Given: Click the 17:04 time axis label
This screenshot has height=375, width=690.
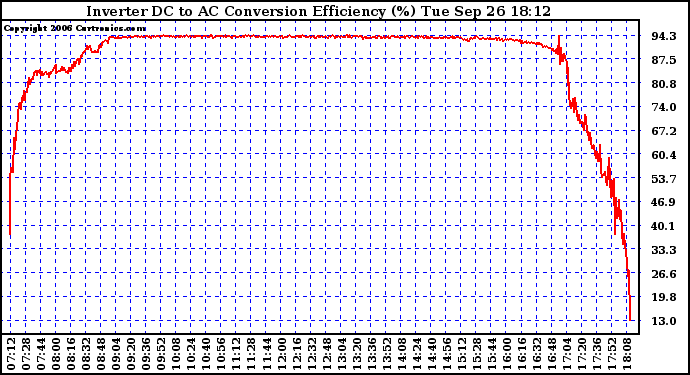Looking at the screenshot, I should (566, 354).
